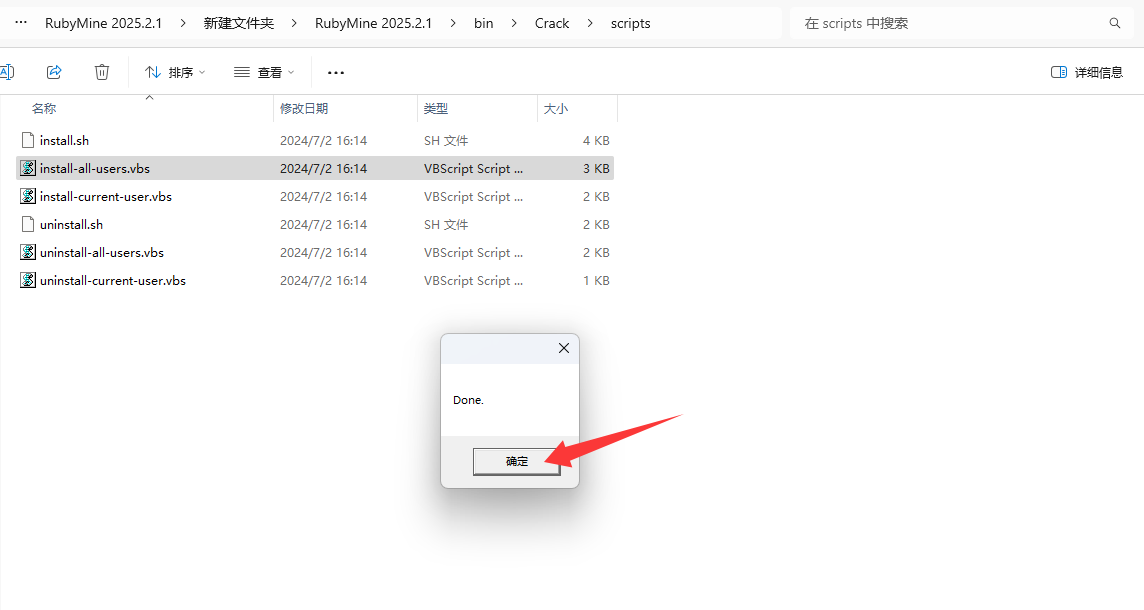Click uninstall-current-user.vbs script icon

28,280
